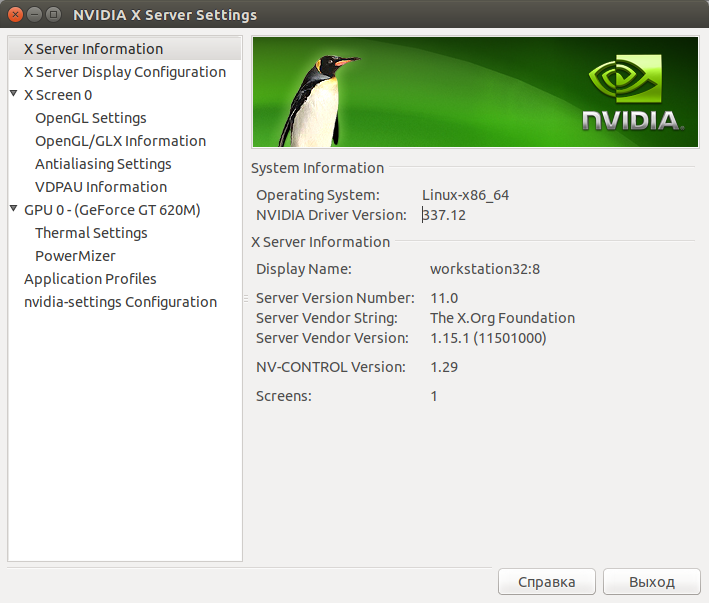Click the server version number 11.0

[x=444, y=298]
